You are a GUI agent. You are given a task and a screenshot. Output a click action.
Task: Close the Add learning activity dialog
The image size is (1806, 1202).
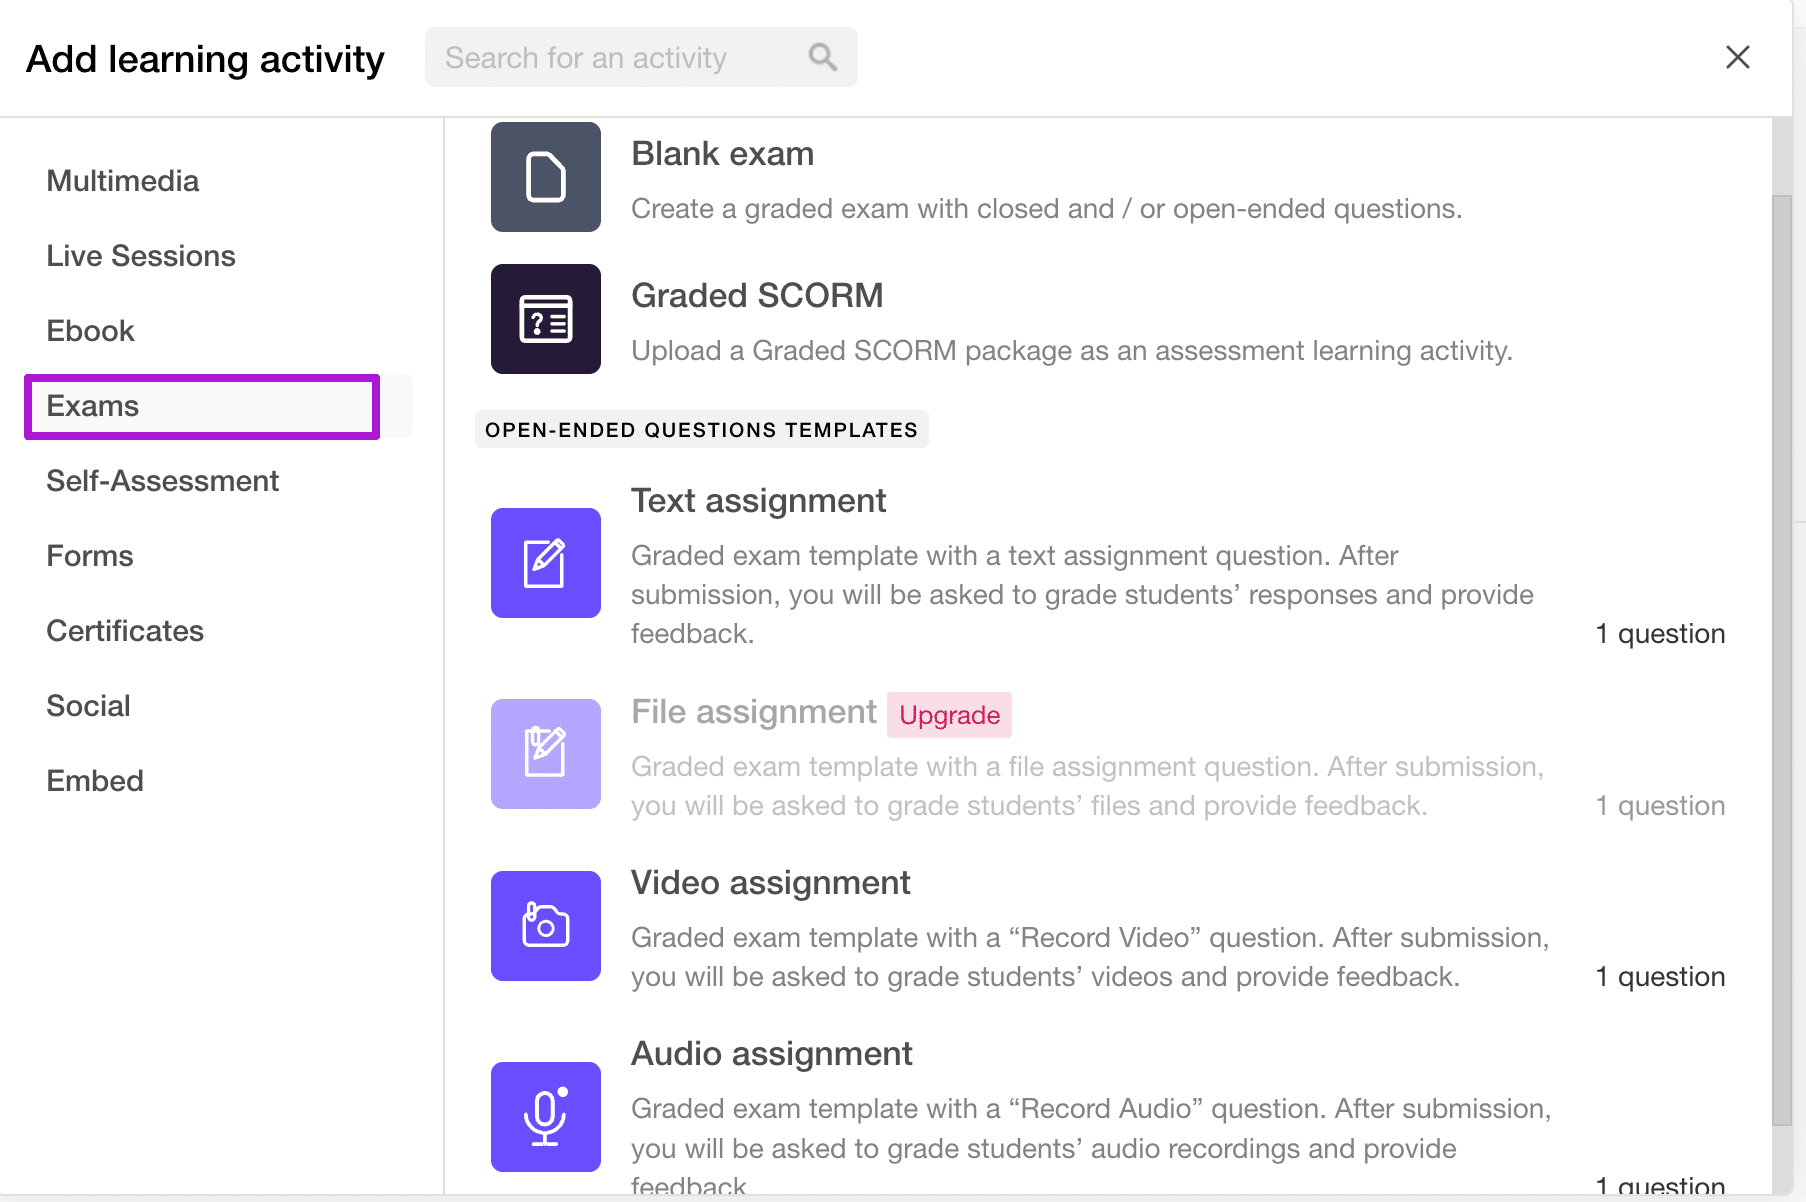(1739, 58)
